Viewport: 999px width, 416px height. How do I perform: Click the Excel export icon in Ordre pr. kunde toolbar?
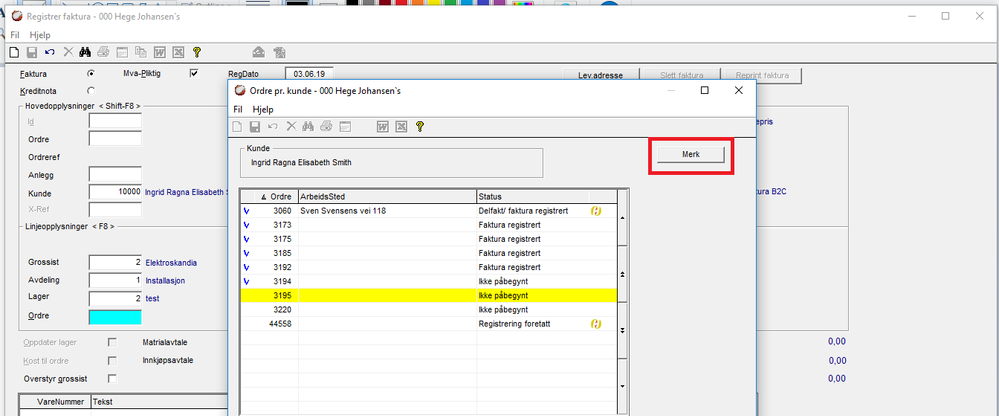[401, 126]
